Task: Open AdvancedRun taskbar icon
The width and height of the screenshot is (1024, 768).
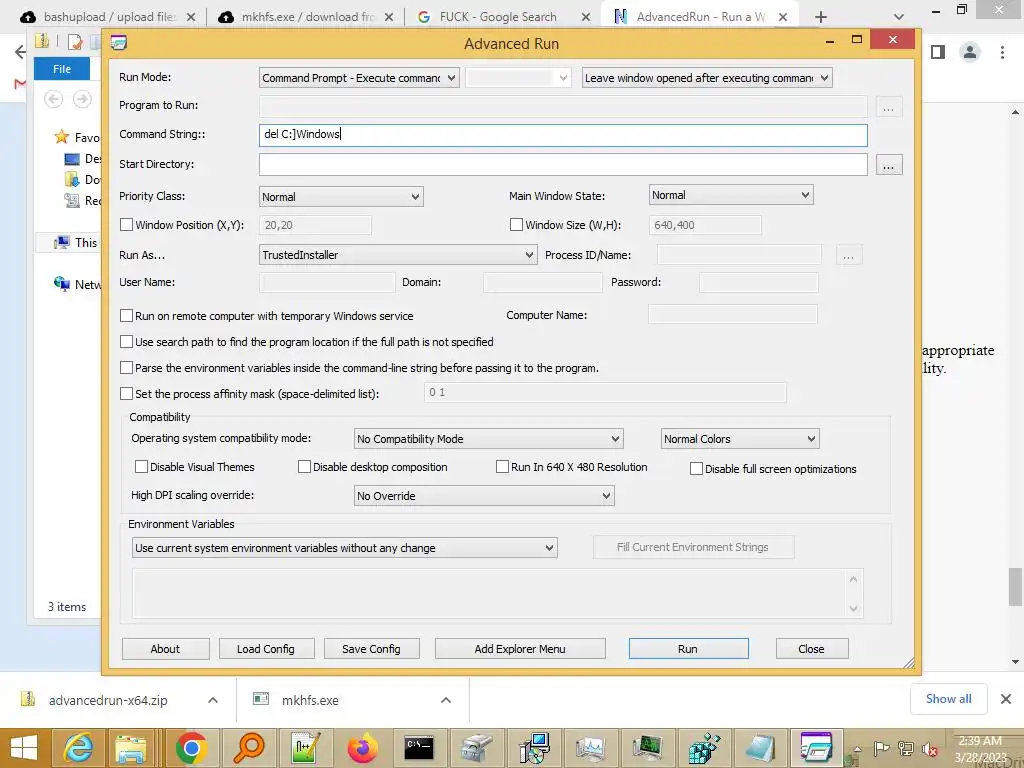Action: pyautogui.click(x=816, y=747)
